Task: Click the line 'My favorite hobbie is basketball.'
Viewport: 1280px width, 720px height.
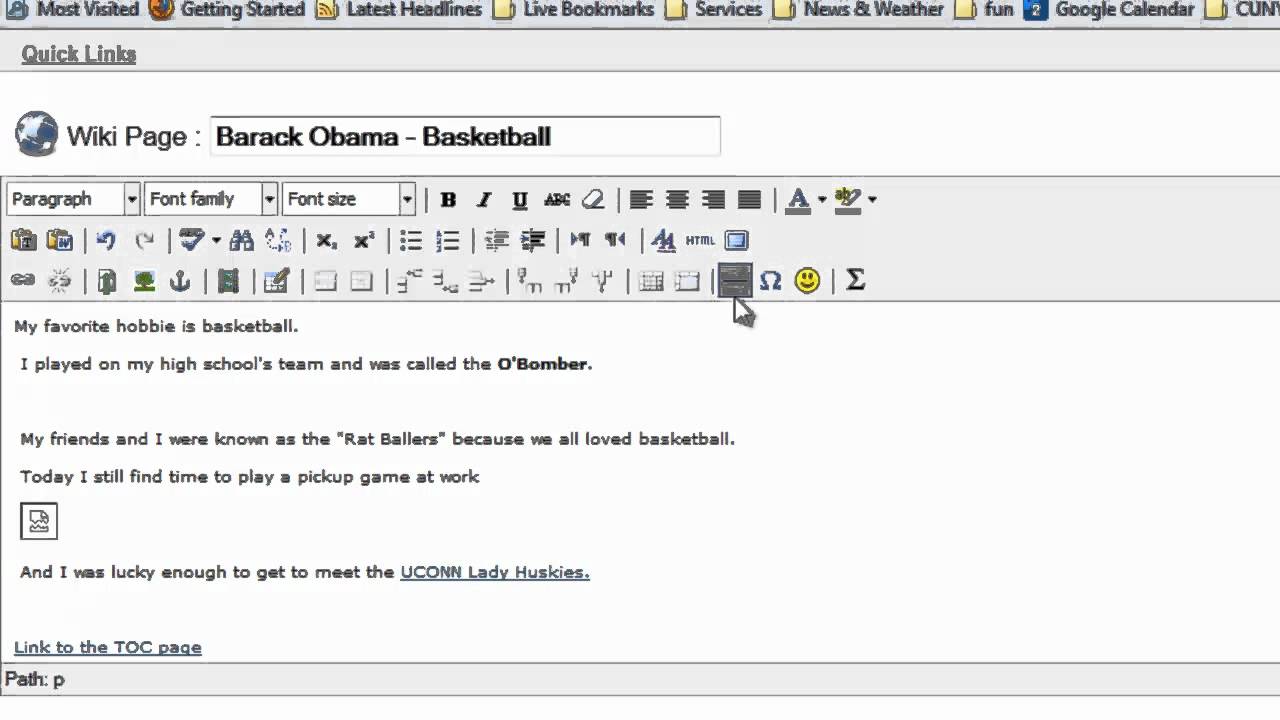Action: click(x=156, y=326)
